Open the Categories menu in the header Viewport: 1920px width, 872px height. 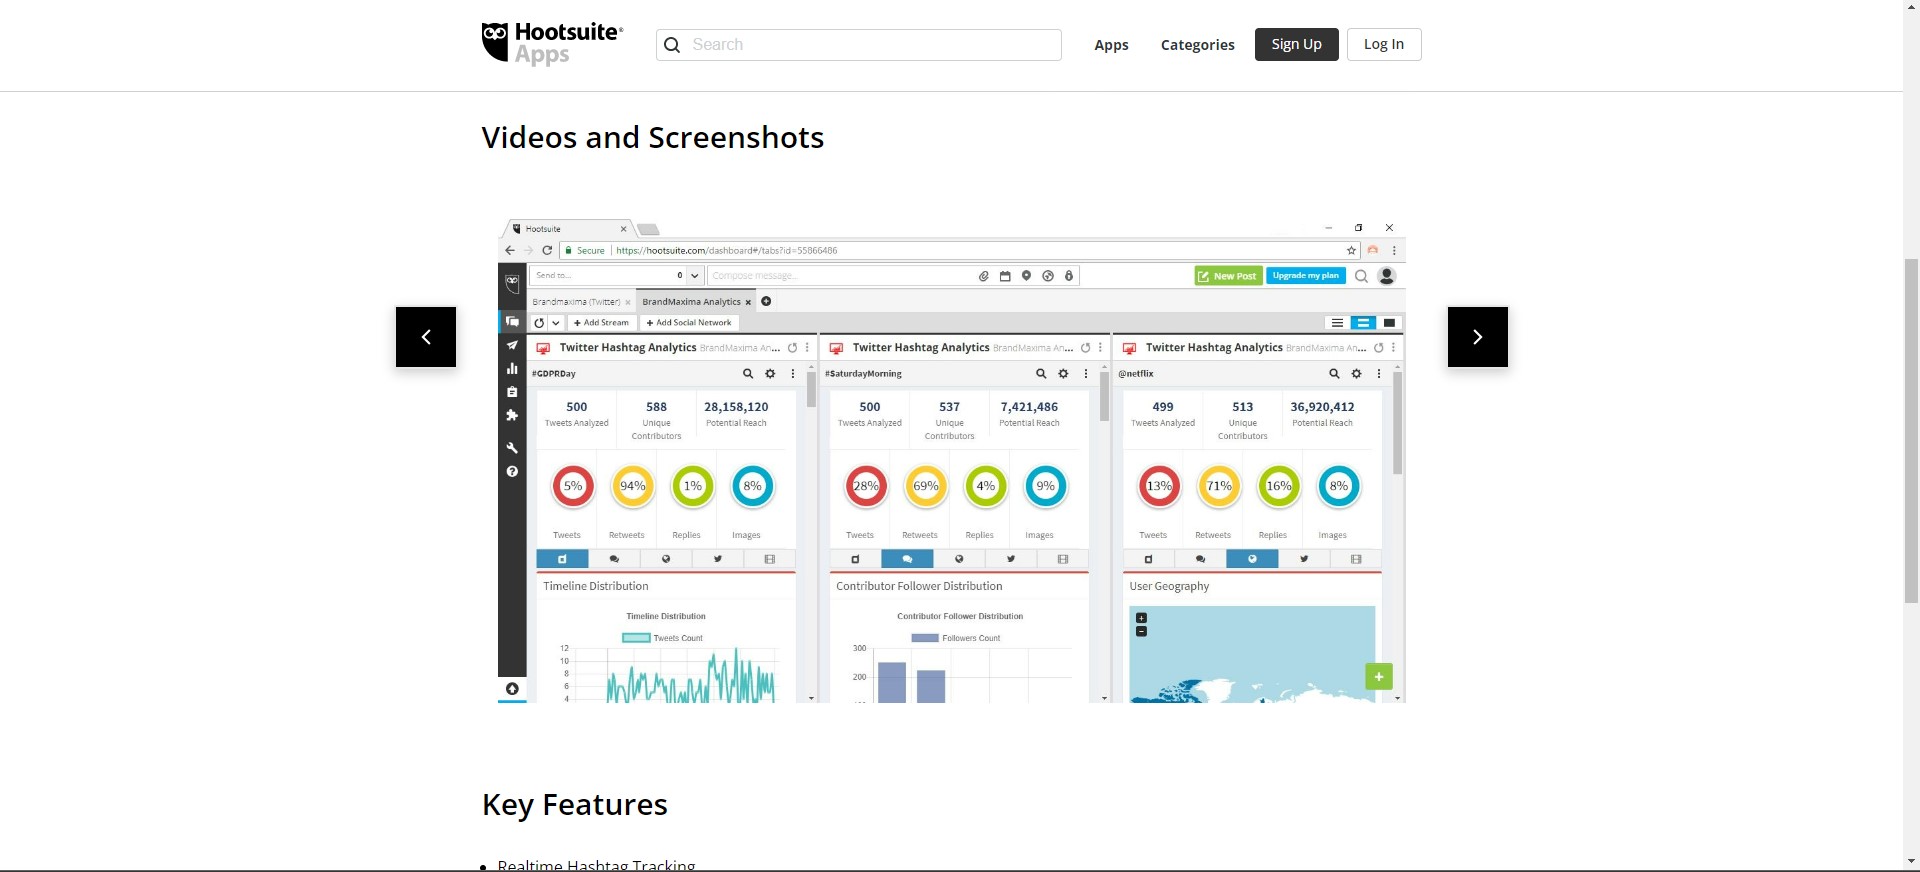click(x=1198, y=45)
